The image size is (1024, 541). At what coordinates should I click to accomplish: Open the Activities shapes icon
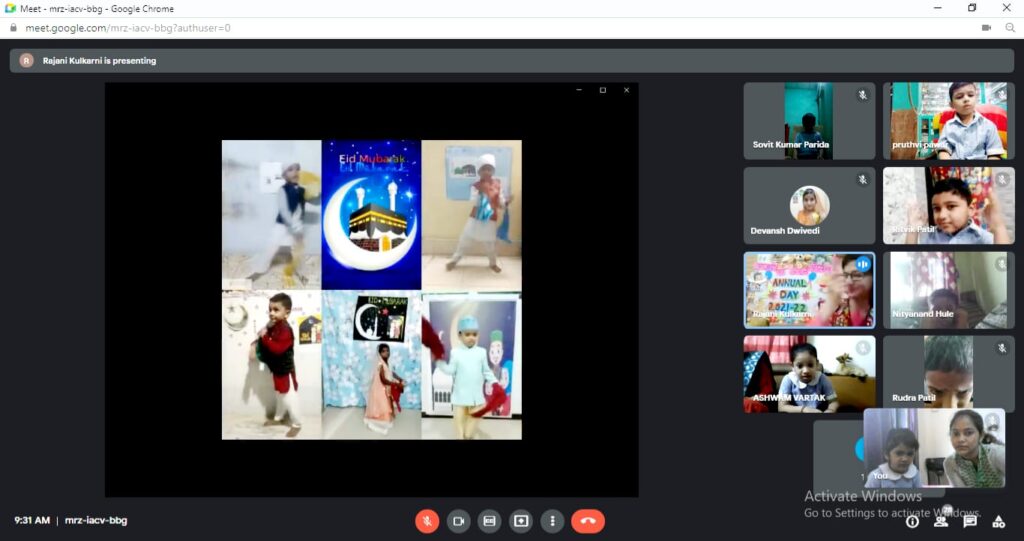pyautogui.click(x=999, y=521)
